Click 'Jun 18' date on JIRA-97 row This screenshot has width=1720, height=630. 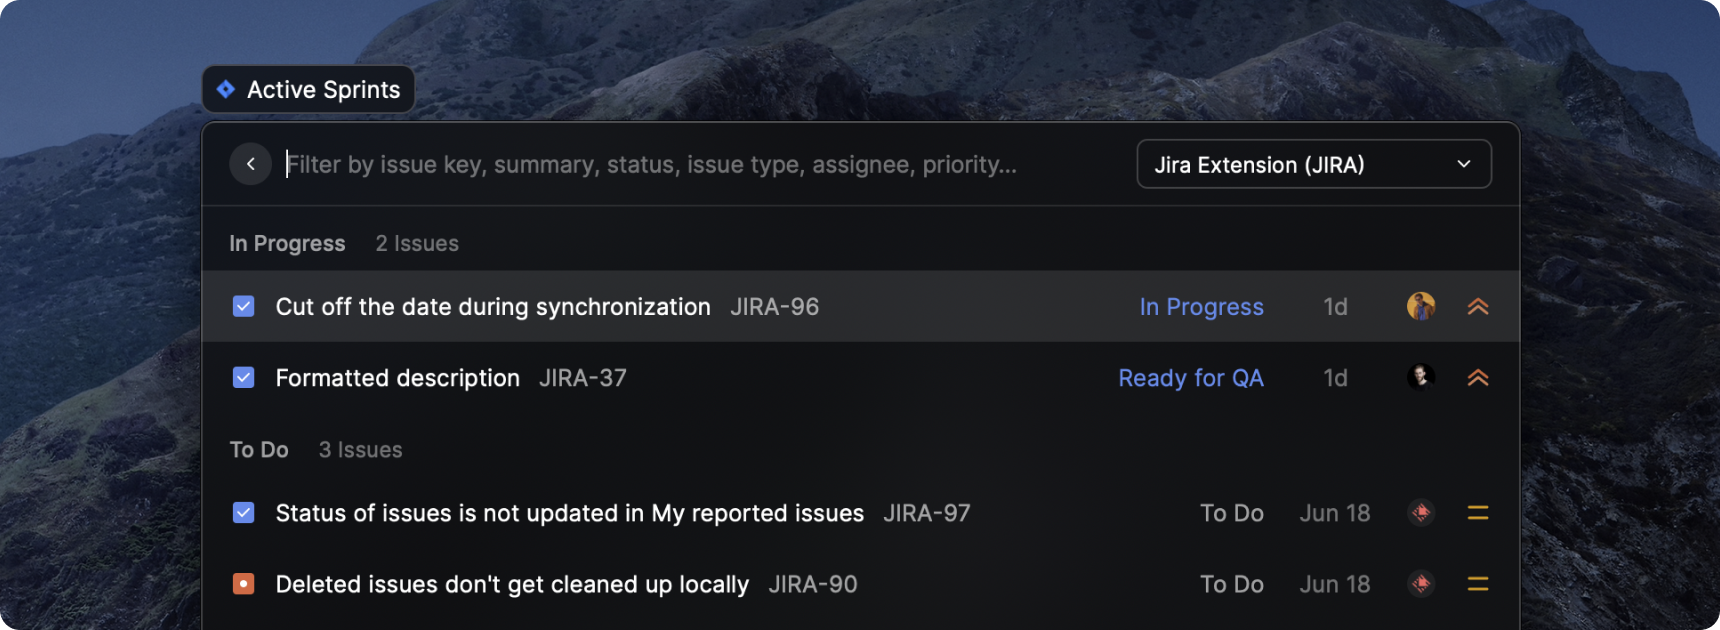click(x=1335, y=512)
